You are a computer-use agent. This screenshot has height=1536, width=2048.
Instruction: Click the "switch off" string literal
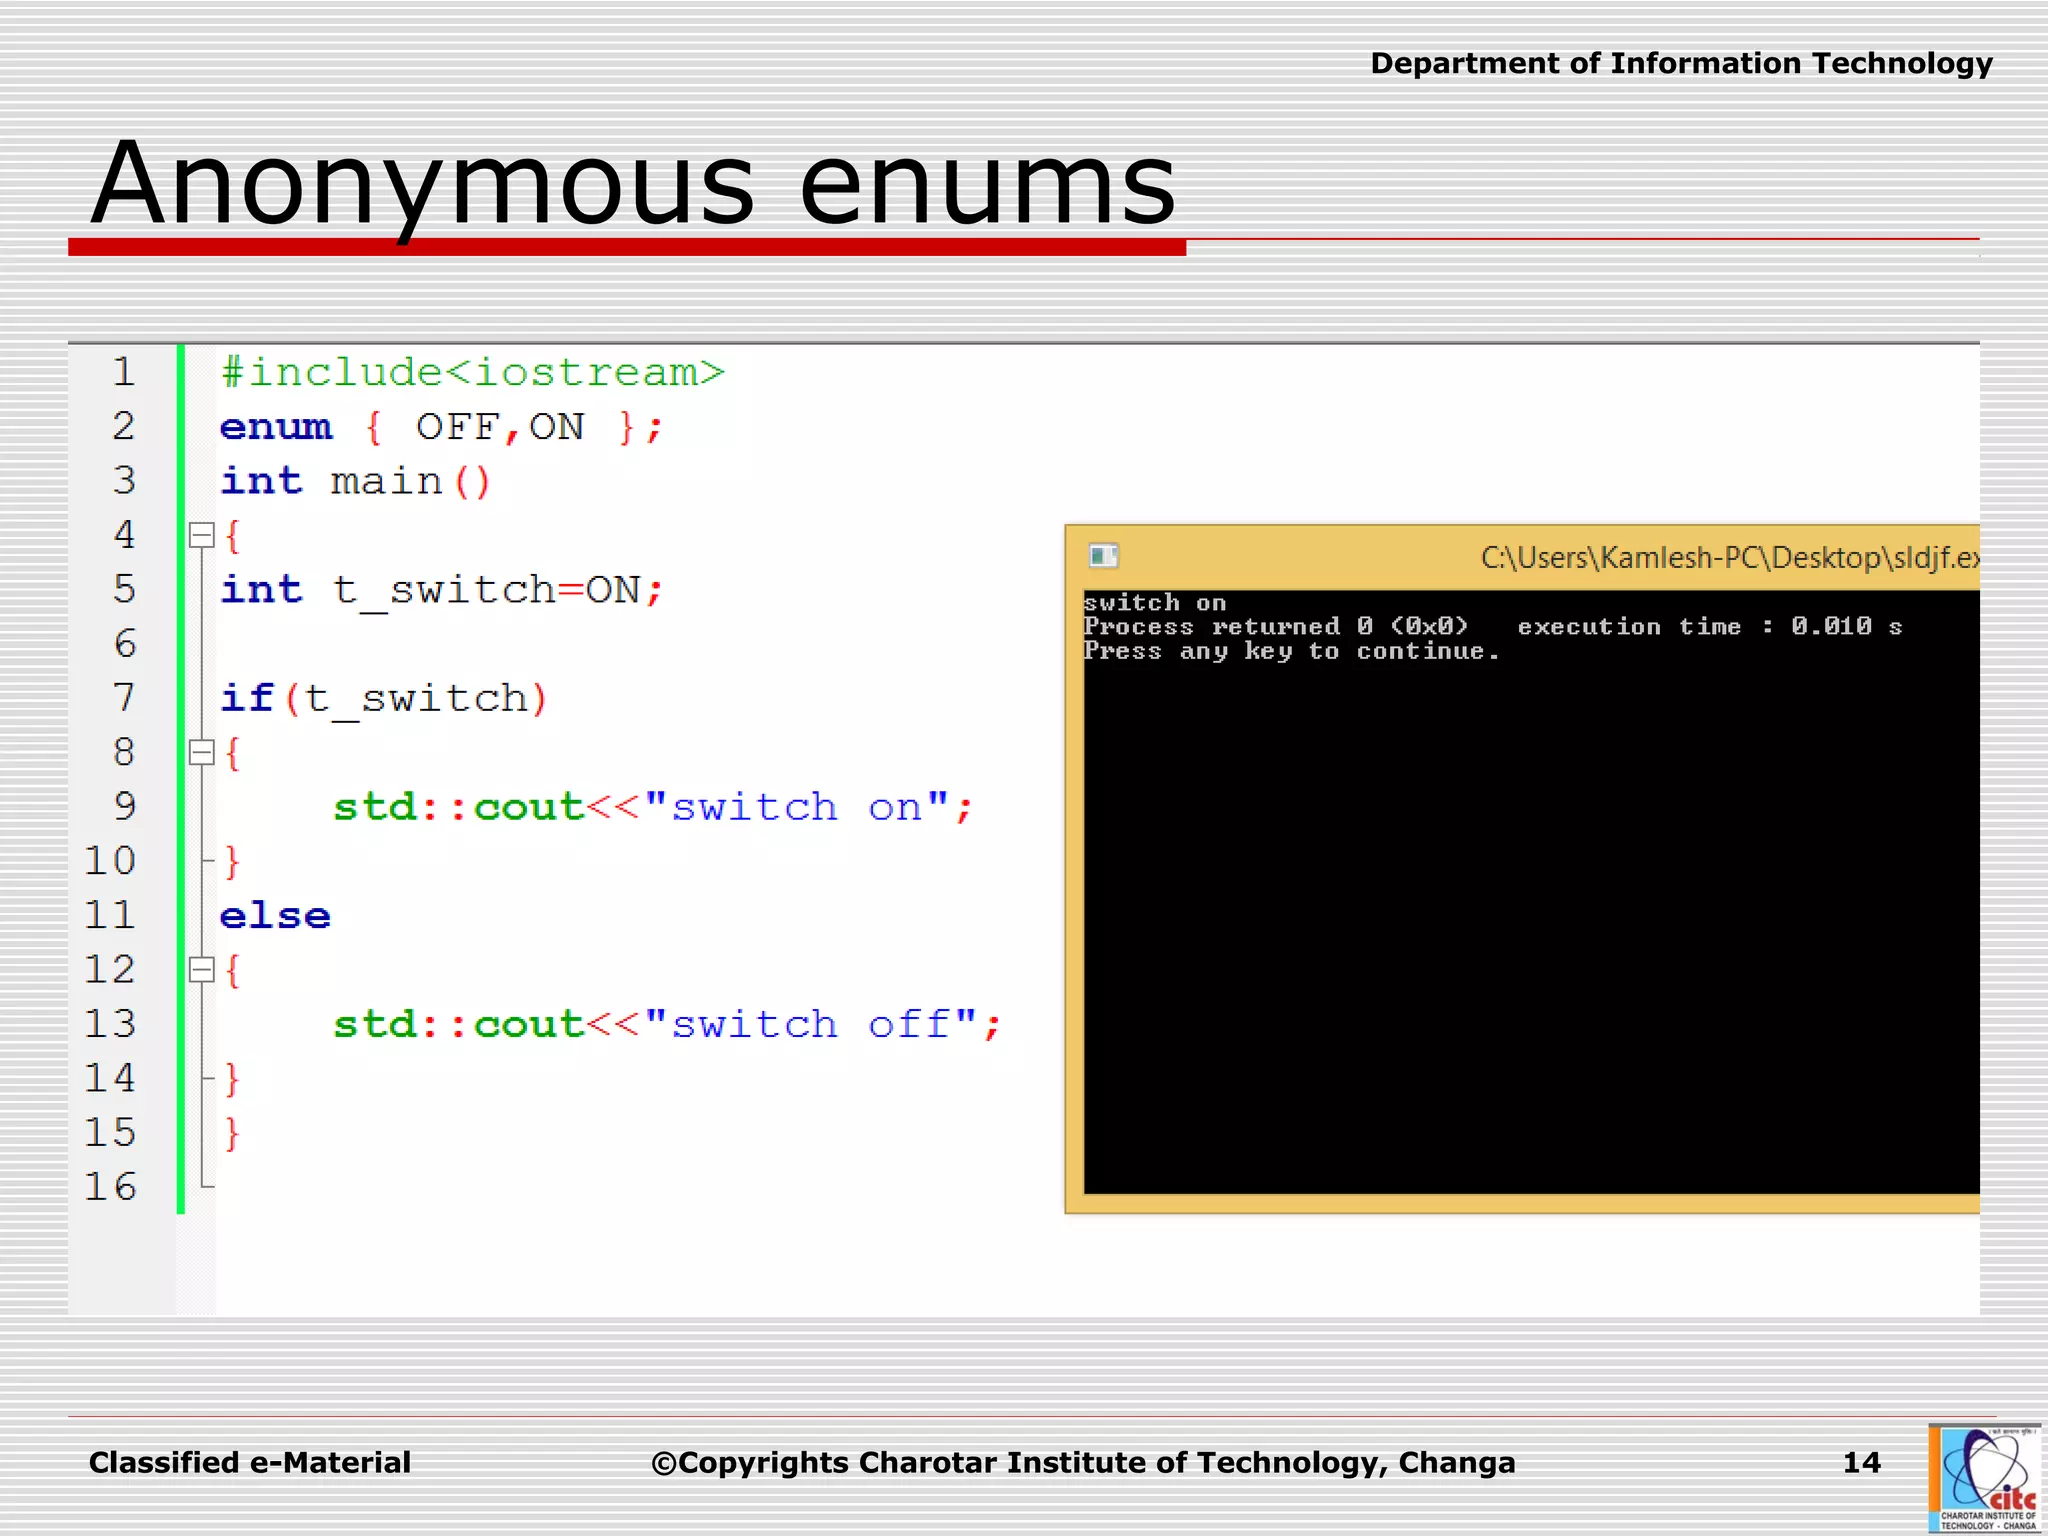[810, 1024]
